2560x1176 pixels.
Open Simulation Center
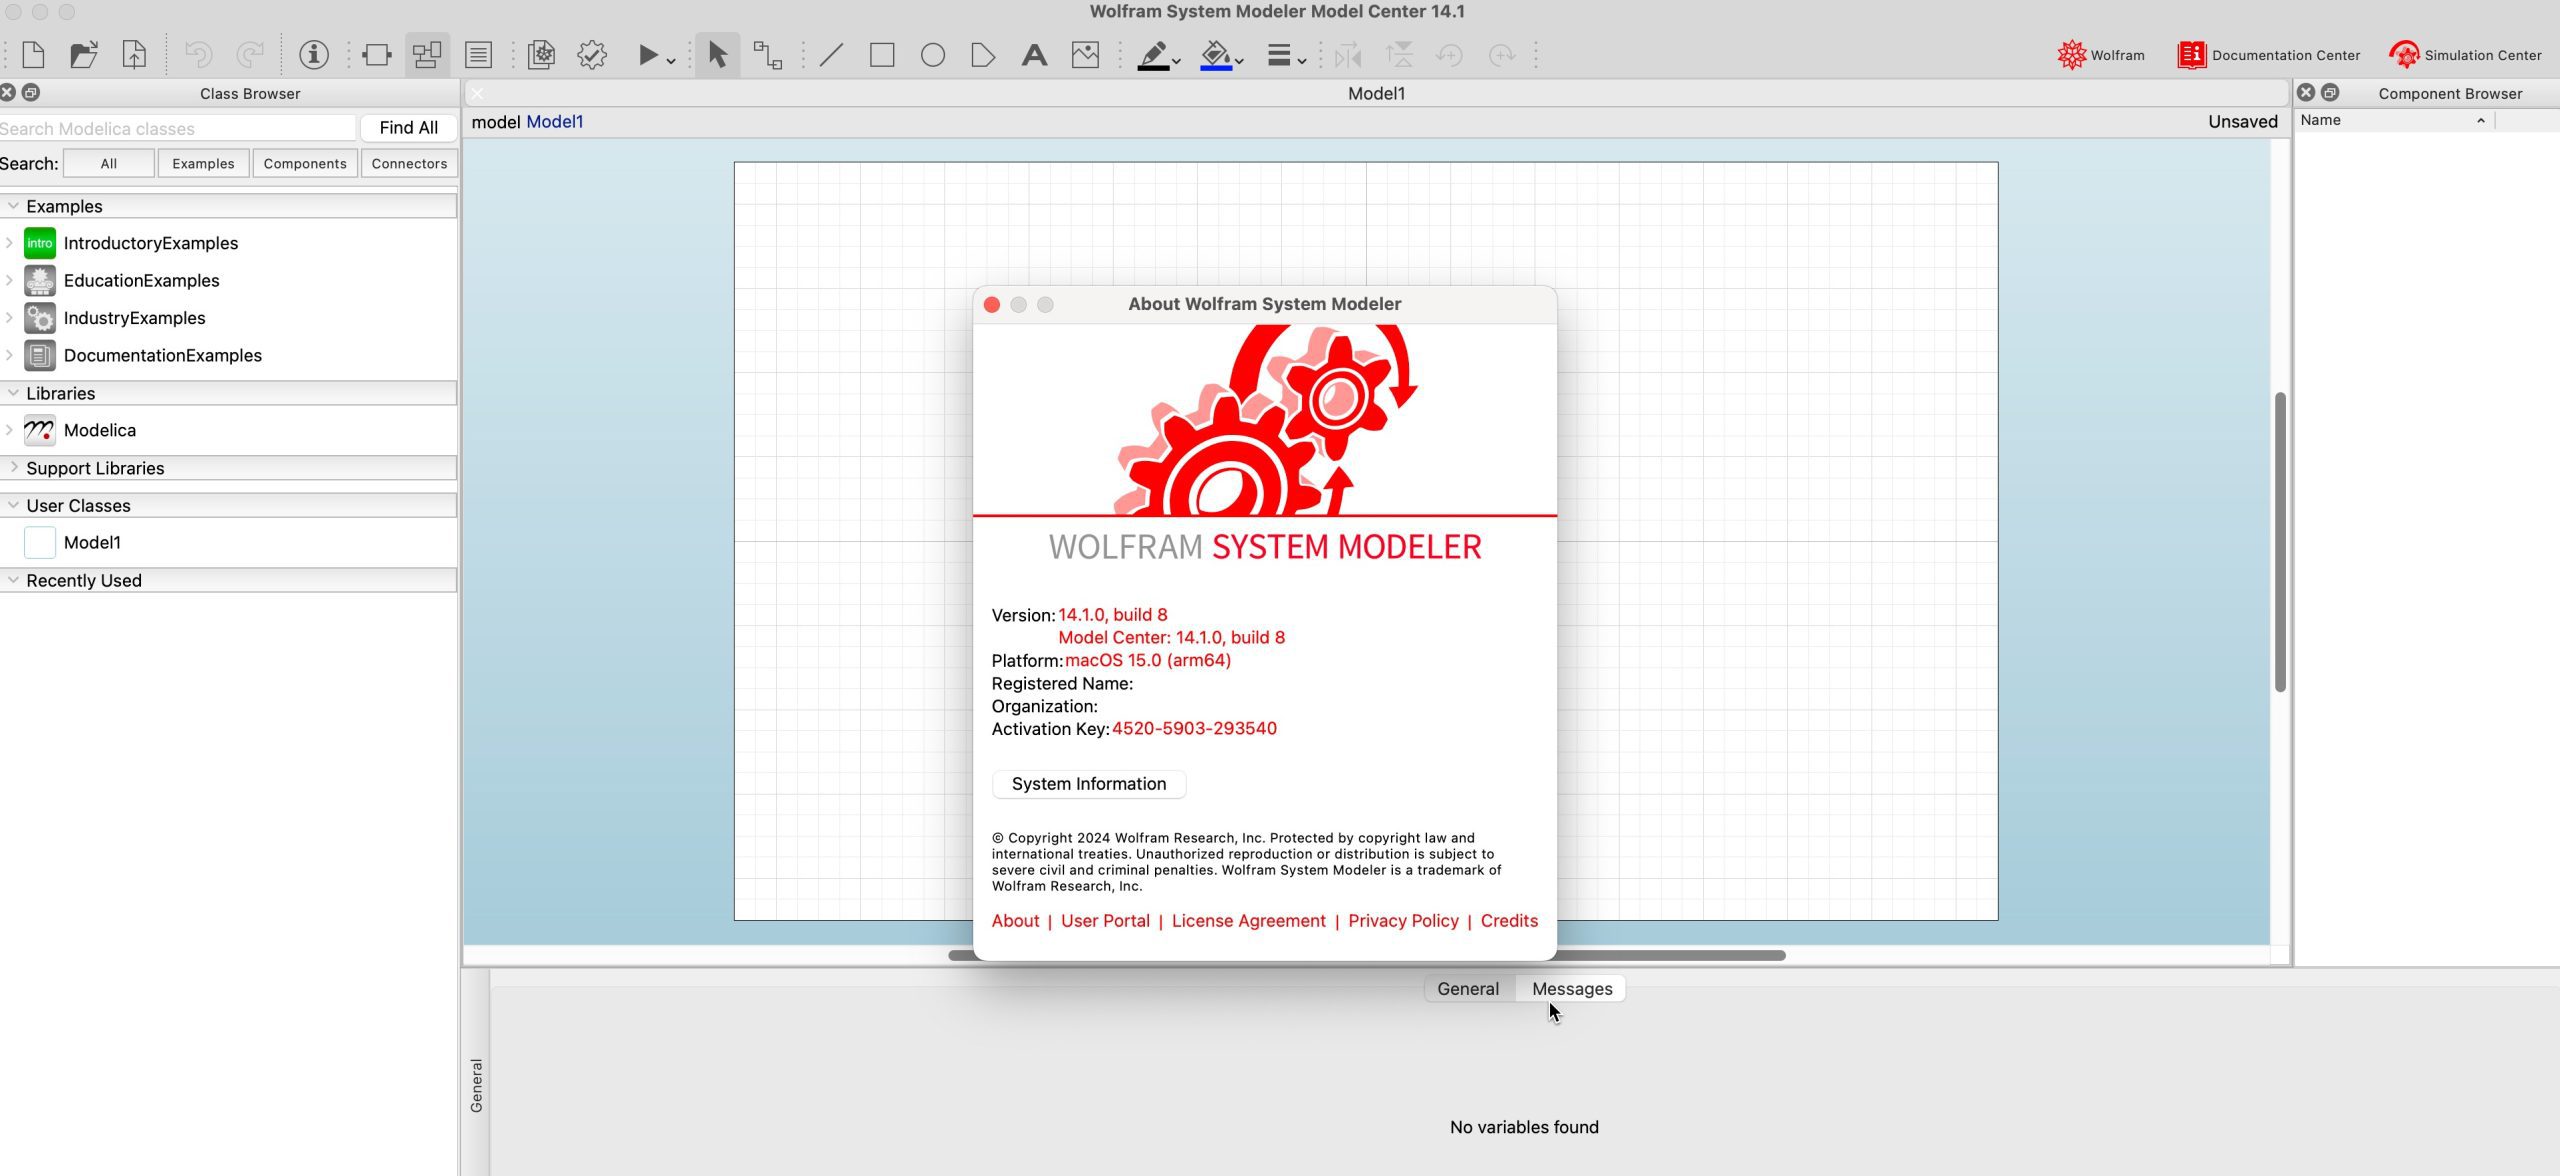2465,55
